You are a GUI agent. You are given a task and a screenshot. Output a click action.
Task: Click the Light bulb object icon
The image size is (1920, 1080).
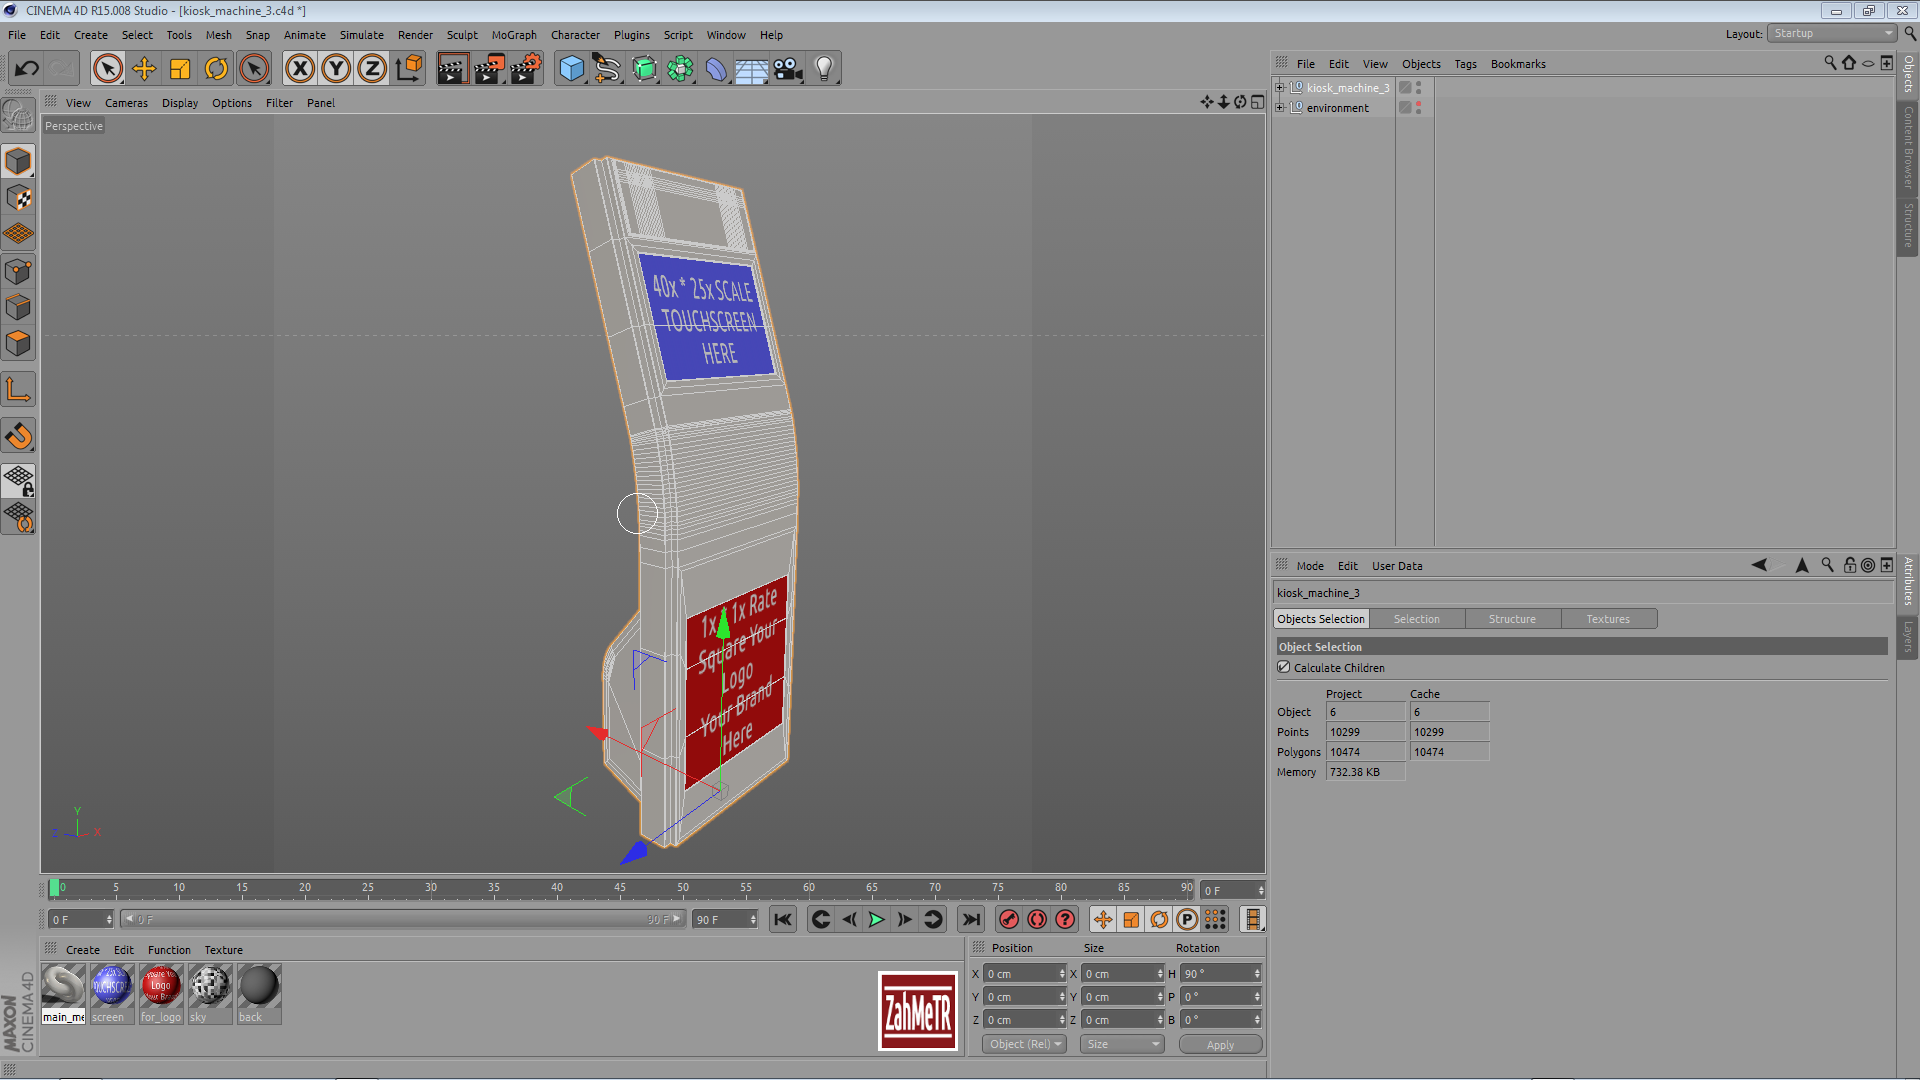[x=824, y=69]
